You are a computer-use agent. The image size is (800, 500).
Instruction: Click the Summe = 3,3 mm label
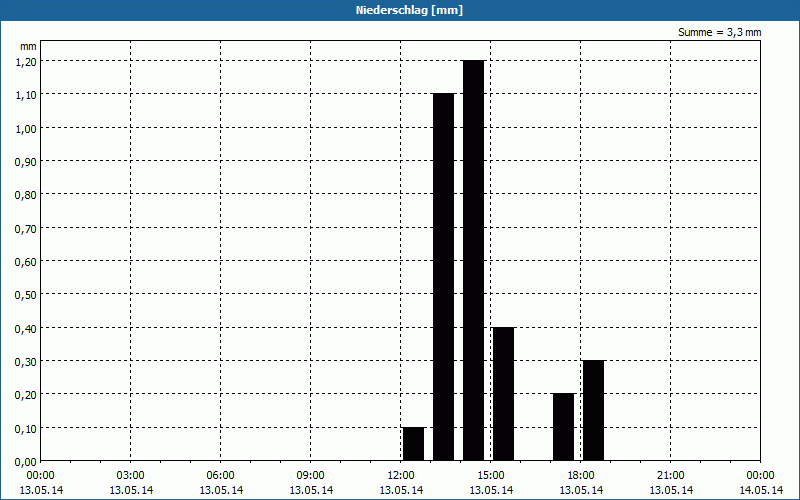720,32
